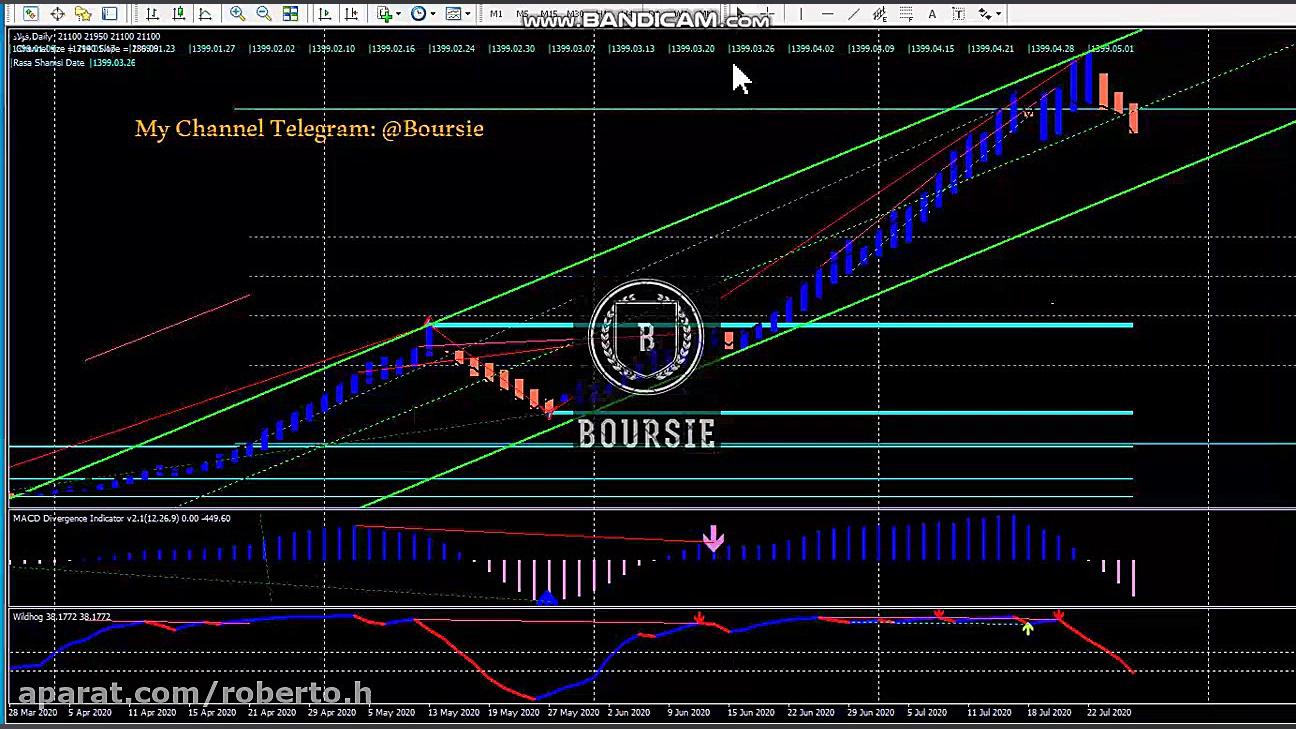Viewport: 1296px width, 729px height.
Task: Click the '1399.03.13' Shamsi date label
Action: click(634, 48)
